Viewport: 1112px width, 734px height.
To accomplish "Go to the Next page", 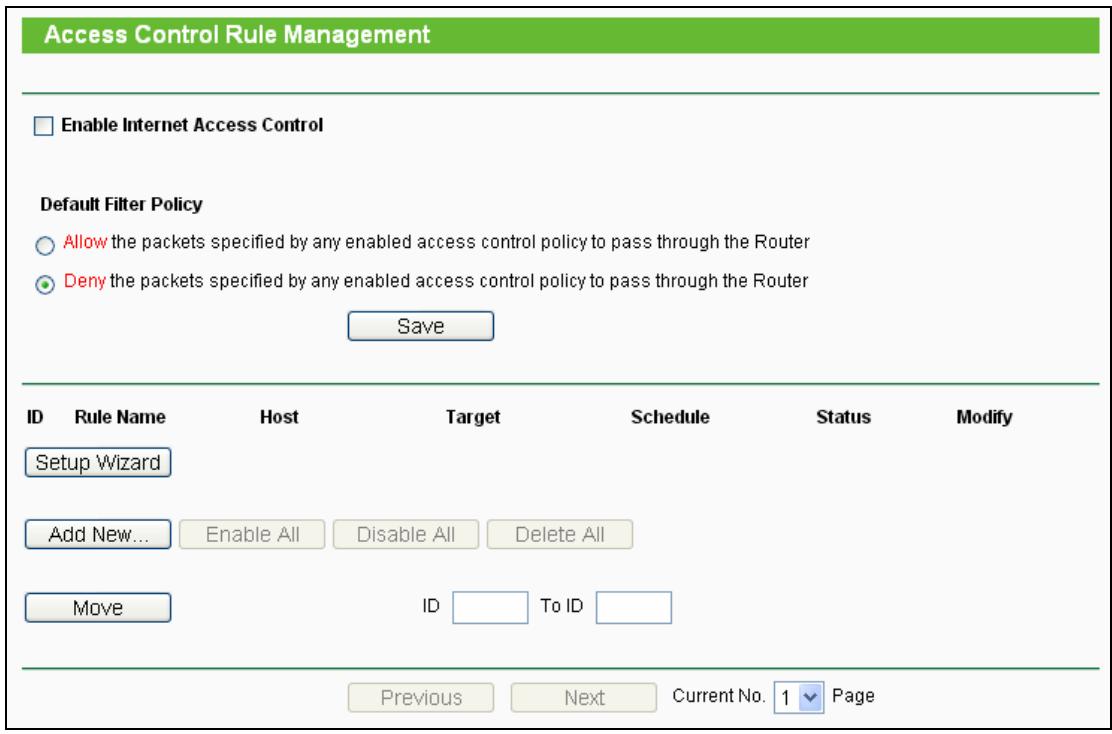I will coord(584,698).
